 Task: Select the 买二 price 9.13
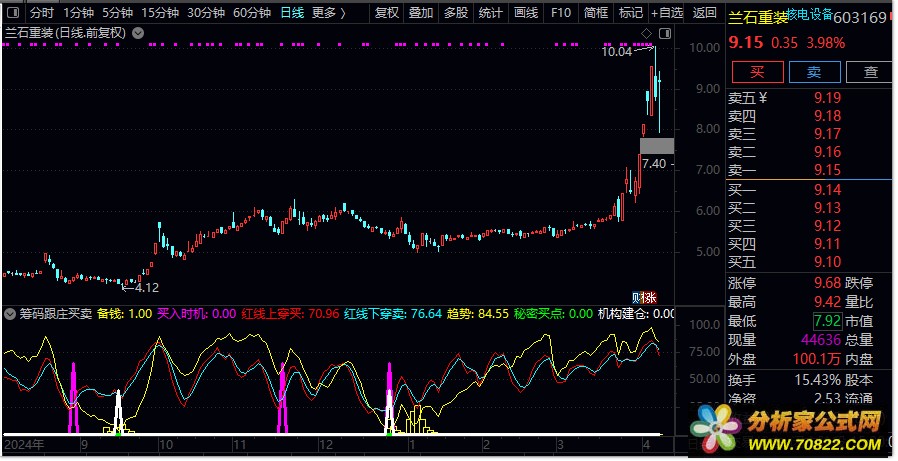coord(828,208)
